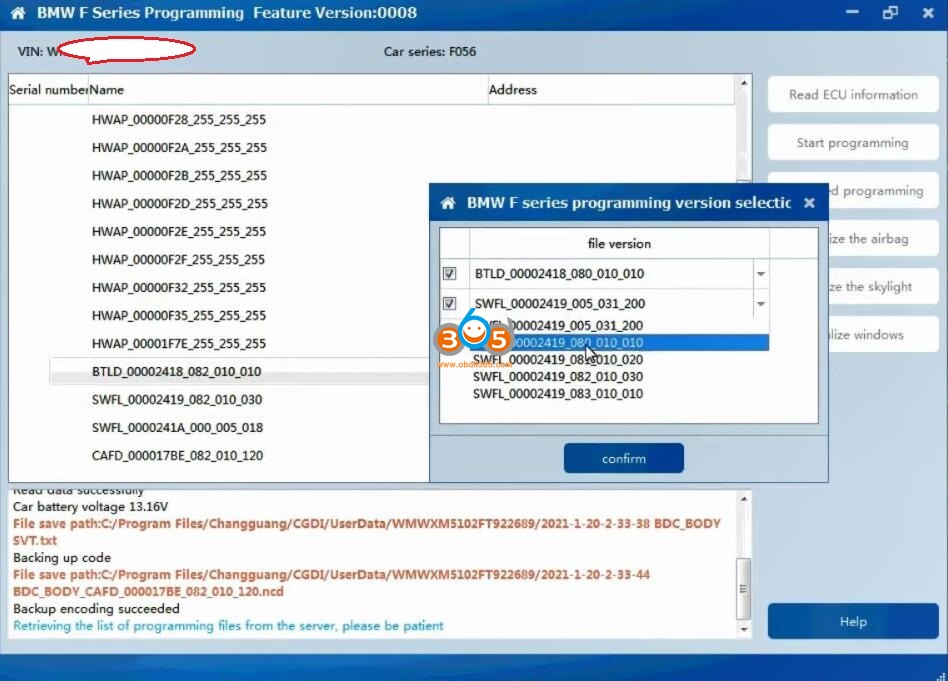Minimize the BMW F Series Programming window

coord(852,12)
